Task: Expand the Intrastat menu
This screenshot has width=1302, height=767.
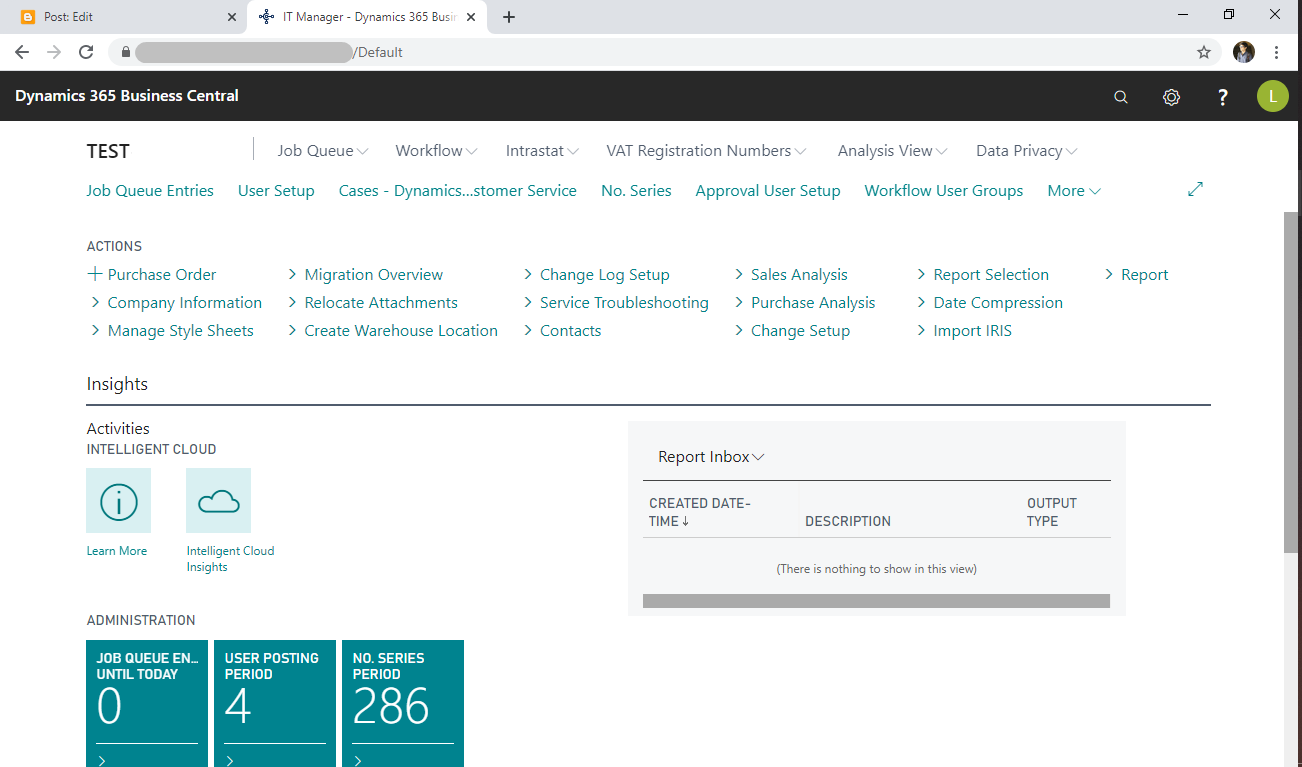Action: pos(542,151)
